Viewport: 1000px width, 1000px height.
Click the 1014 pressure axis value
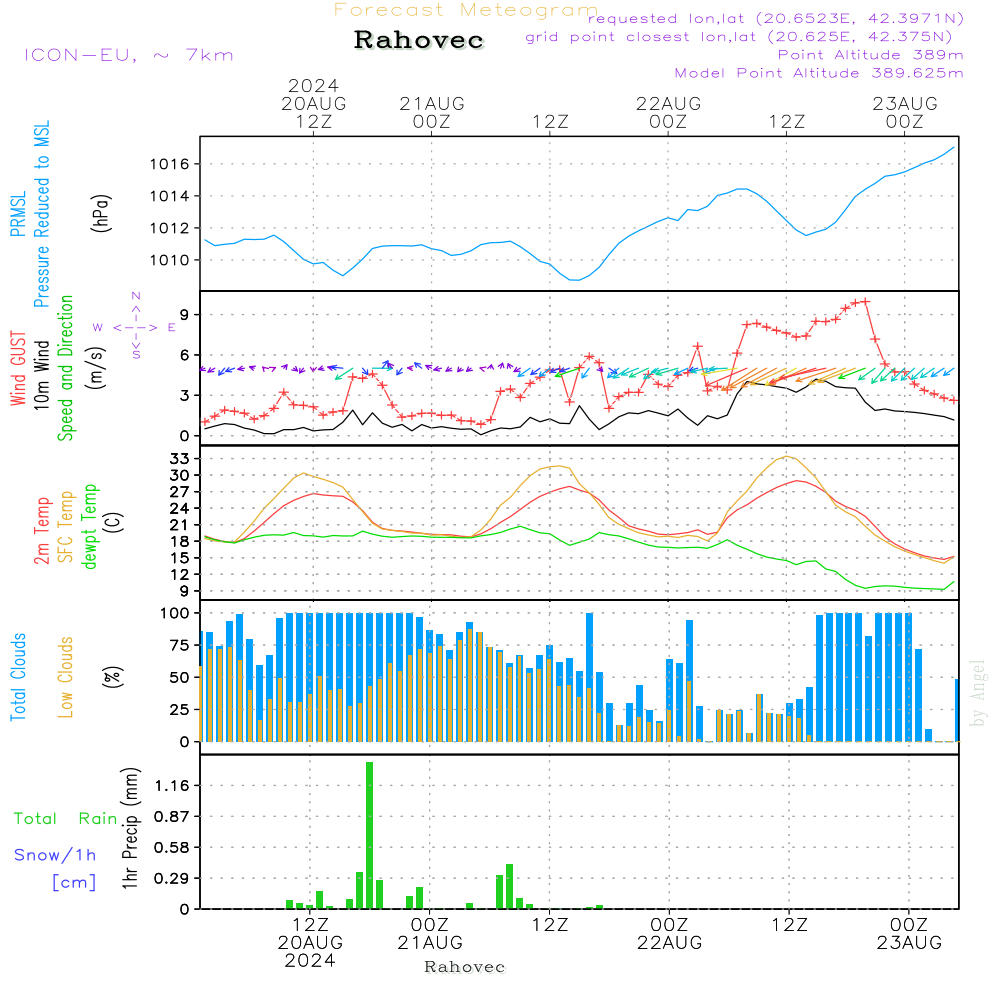pyautogui.click(x=170, y=196)
